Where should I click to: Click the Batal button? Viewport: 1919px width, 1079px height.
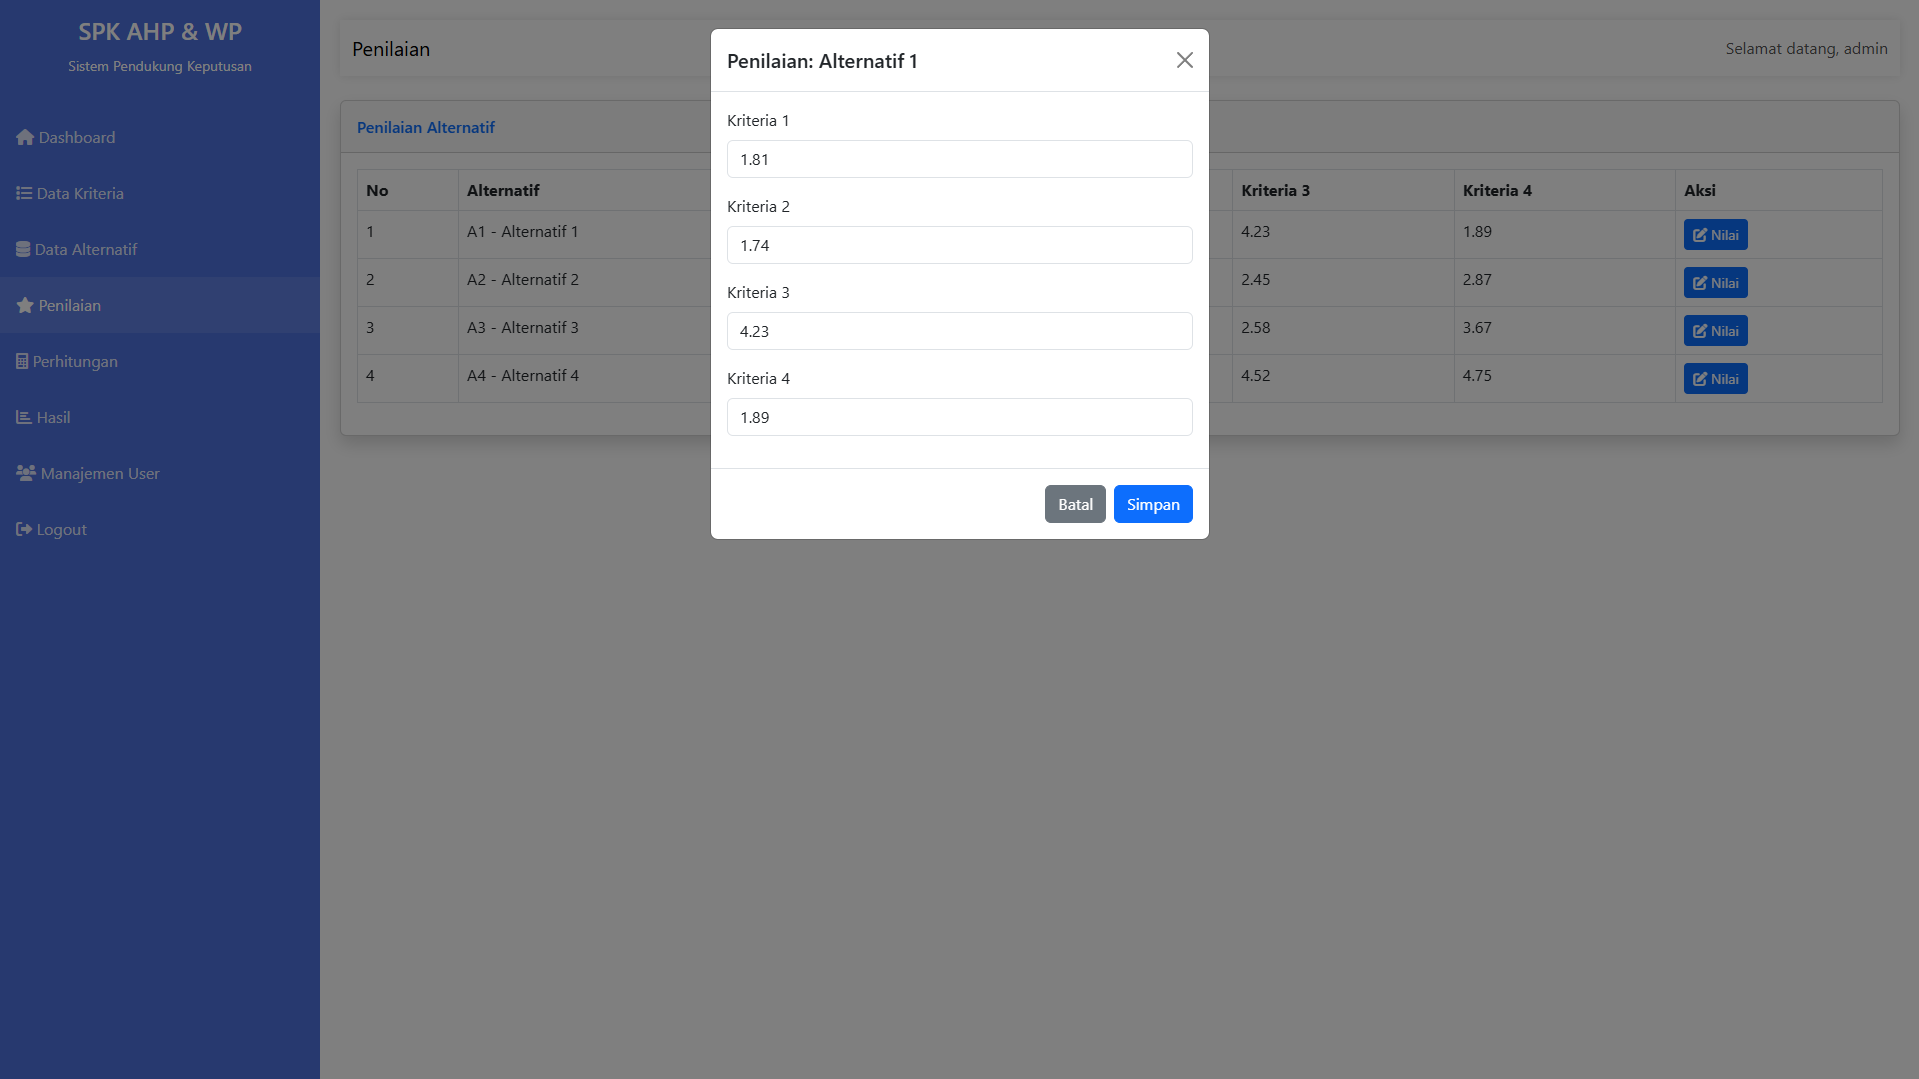(x=1075, y=505)
